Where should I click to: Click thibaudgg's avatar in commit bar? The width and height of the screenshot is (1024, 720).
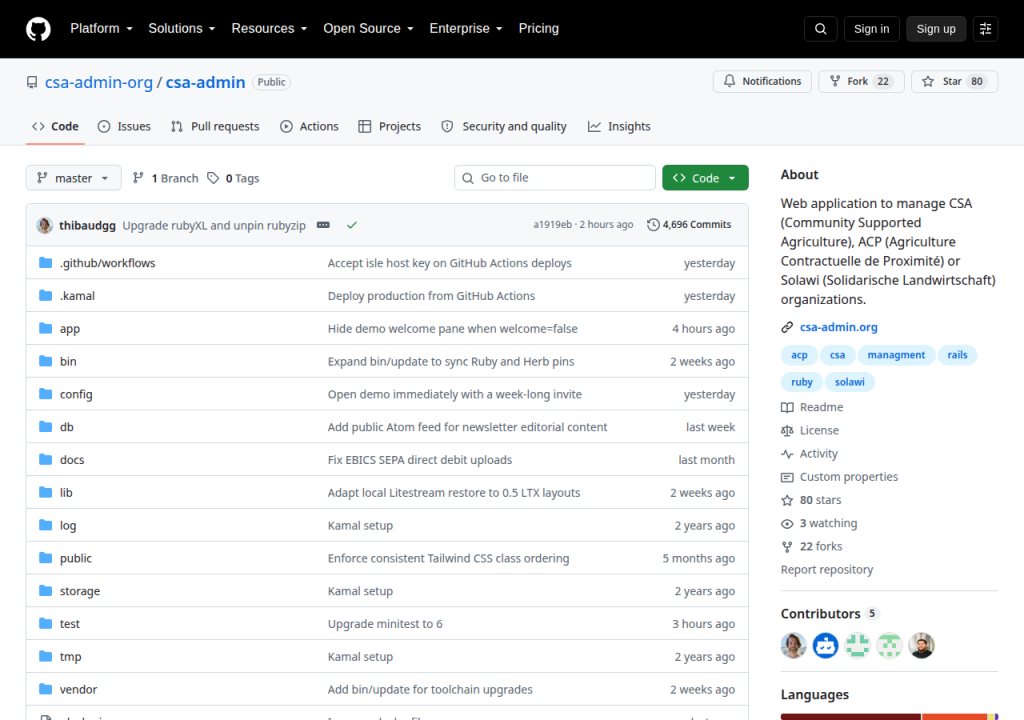44,225
